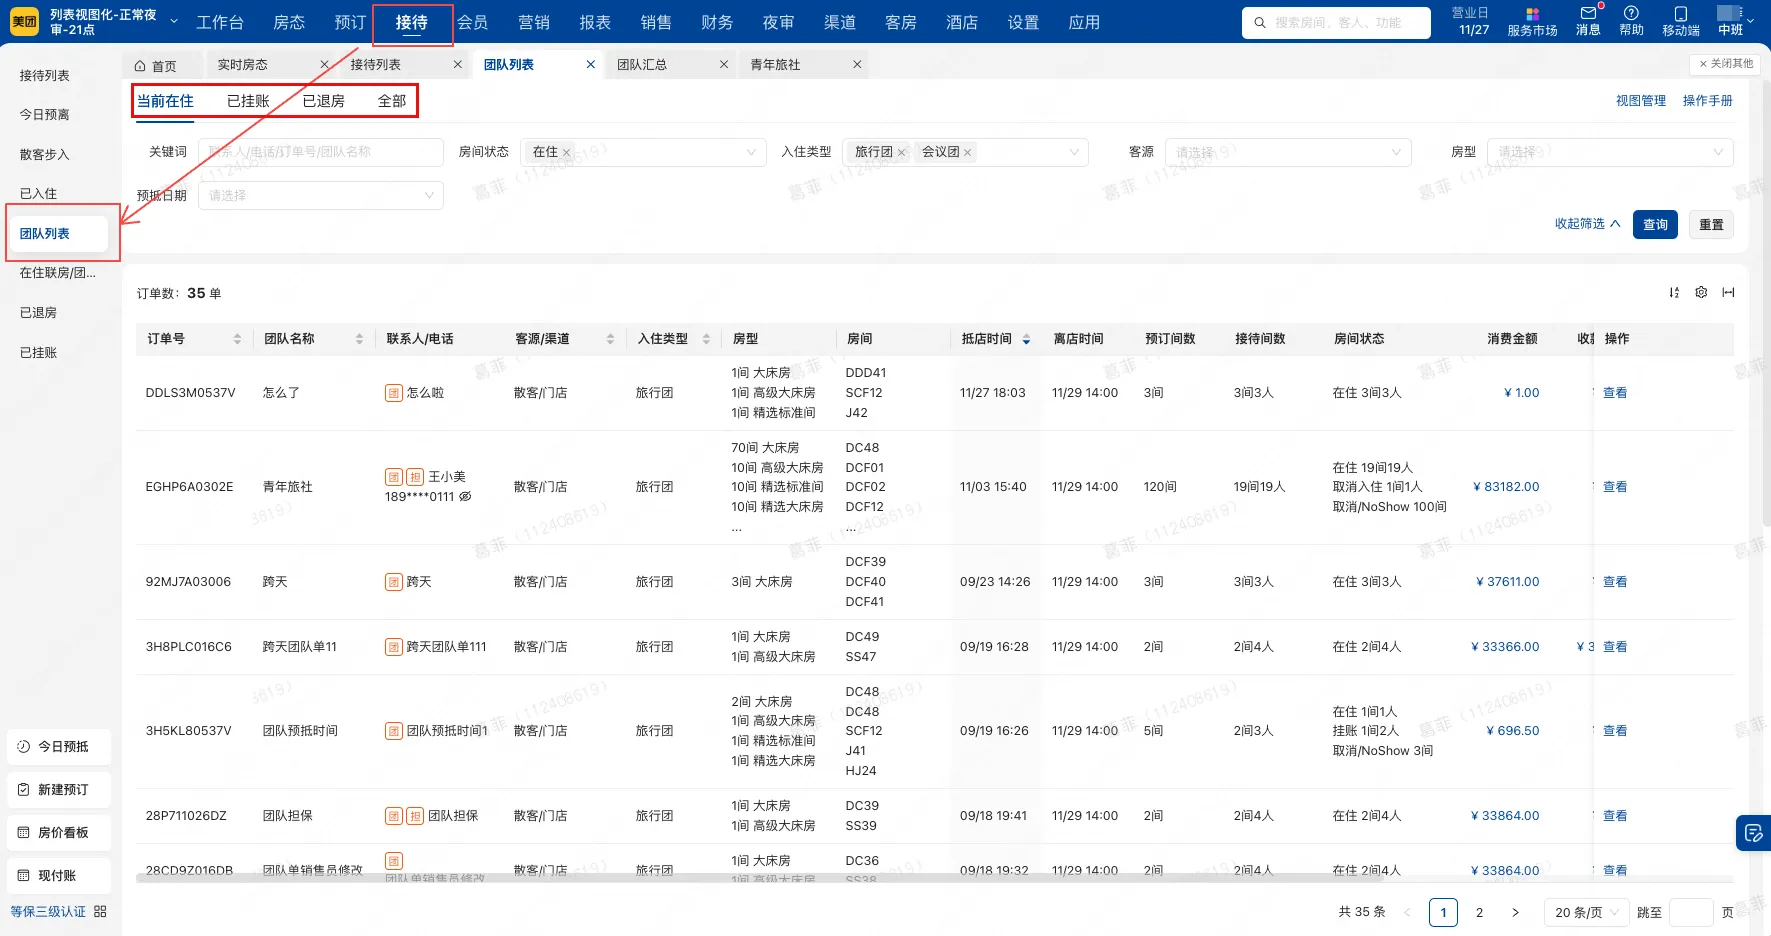Switch to the 已退房 tab

click(x=322, y=100)
